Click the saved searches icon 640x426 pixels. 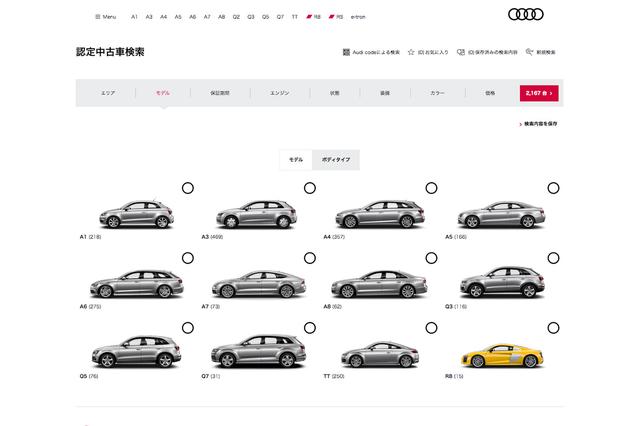click(461, 52)
